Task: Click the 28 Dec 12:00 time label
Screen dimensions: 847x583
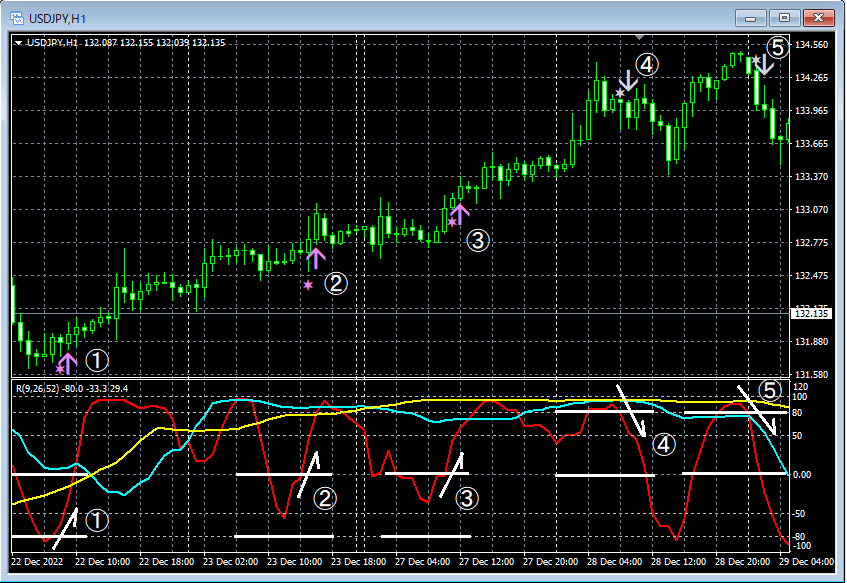Action: point(678,562)
